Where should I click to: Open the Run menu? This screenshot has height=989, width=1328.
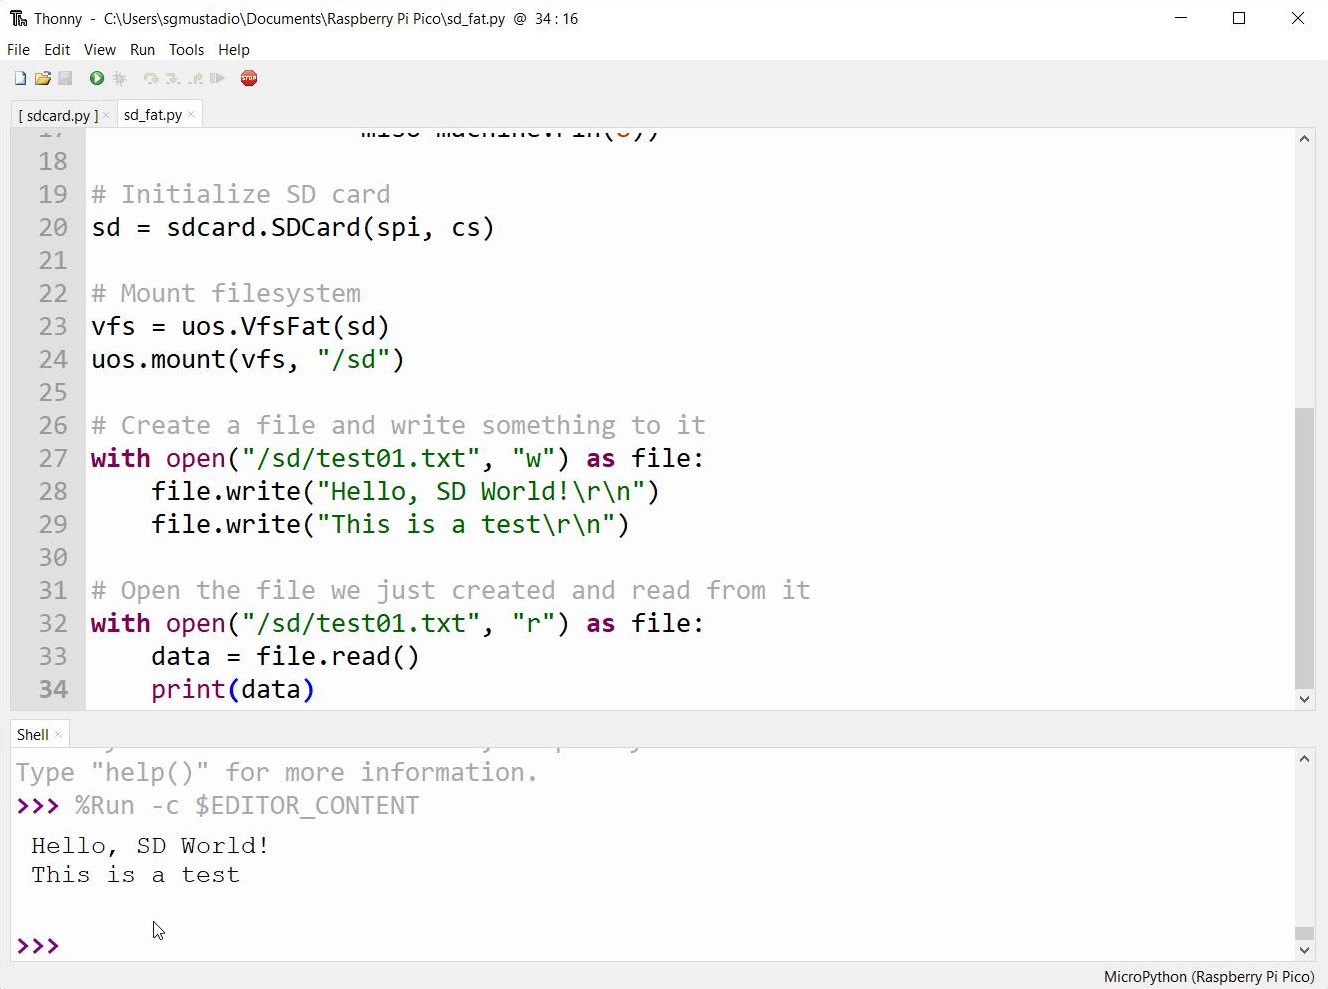[142, 49]
